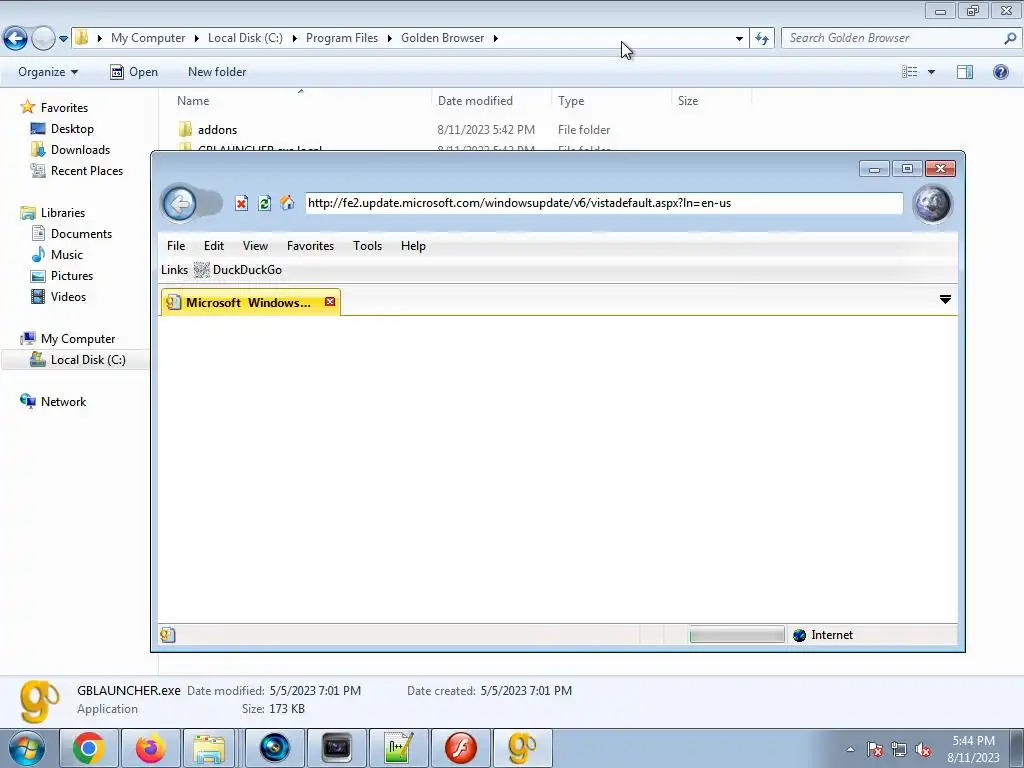Close the Microsoft Windows tab with red X
Screen dimensions: 1024x768
click(x=330, y=302)
